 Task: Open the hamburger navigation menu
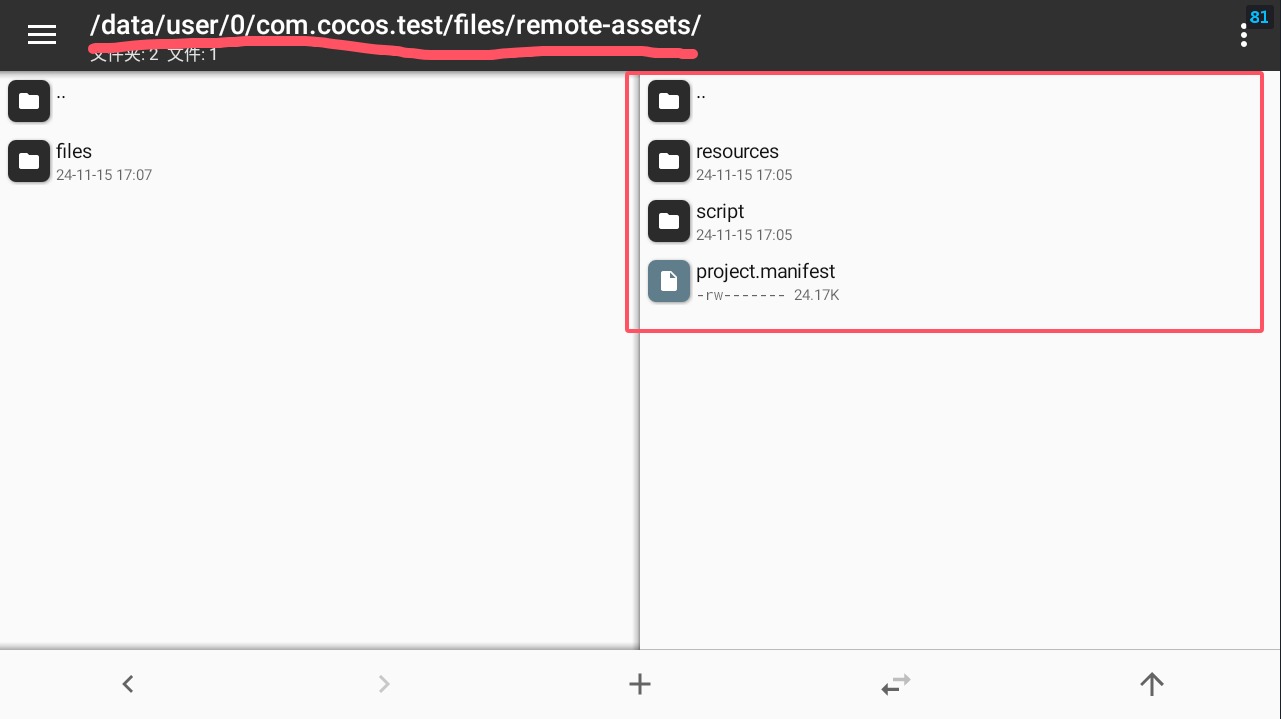(42, 35)
